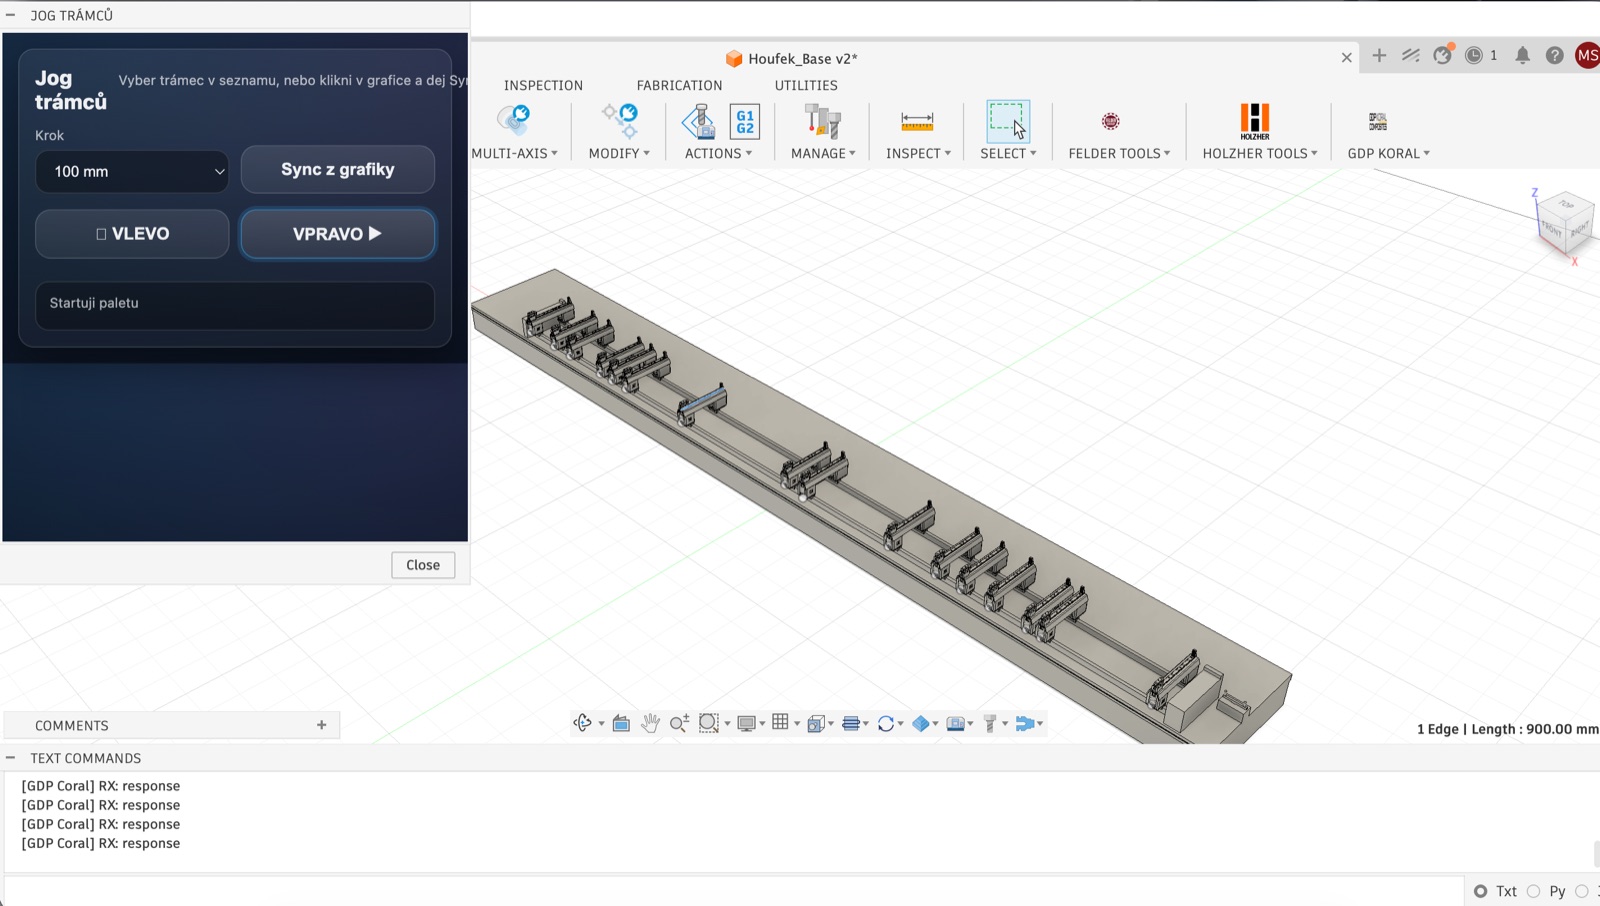The image size is (1600, 906).
Task: Click the VPRAVO jog button
Action: click(x=338, y=234)
